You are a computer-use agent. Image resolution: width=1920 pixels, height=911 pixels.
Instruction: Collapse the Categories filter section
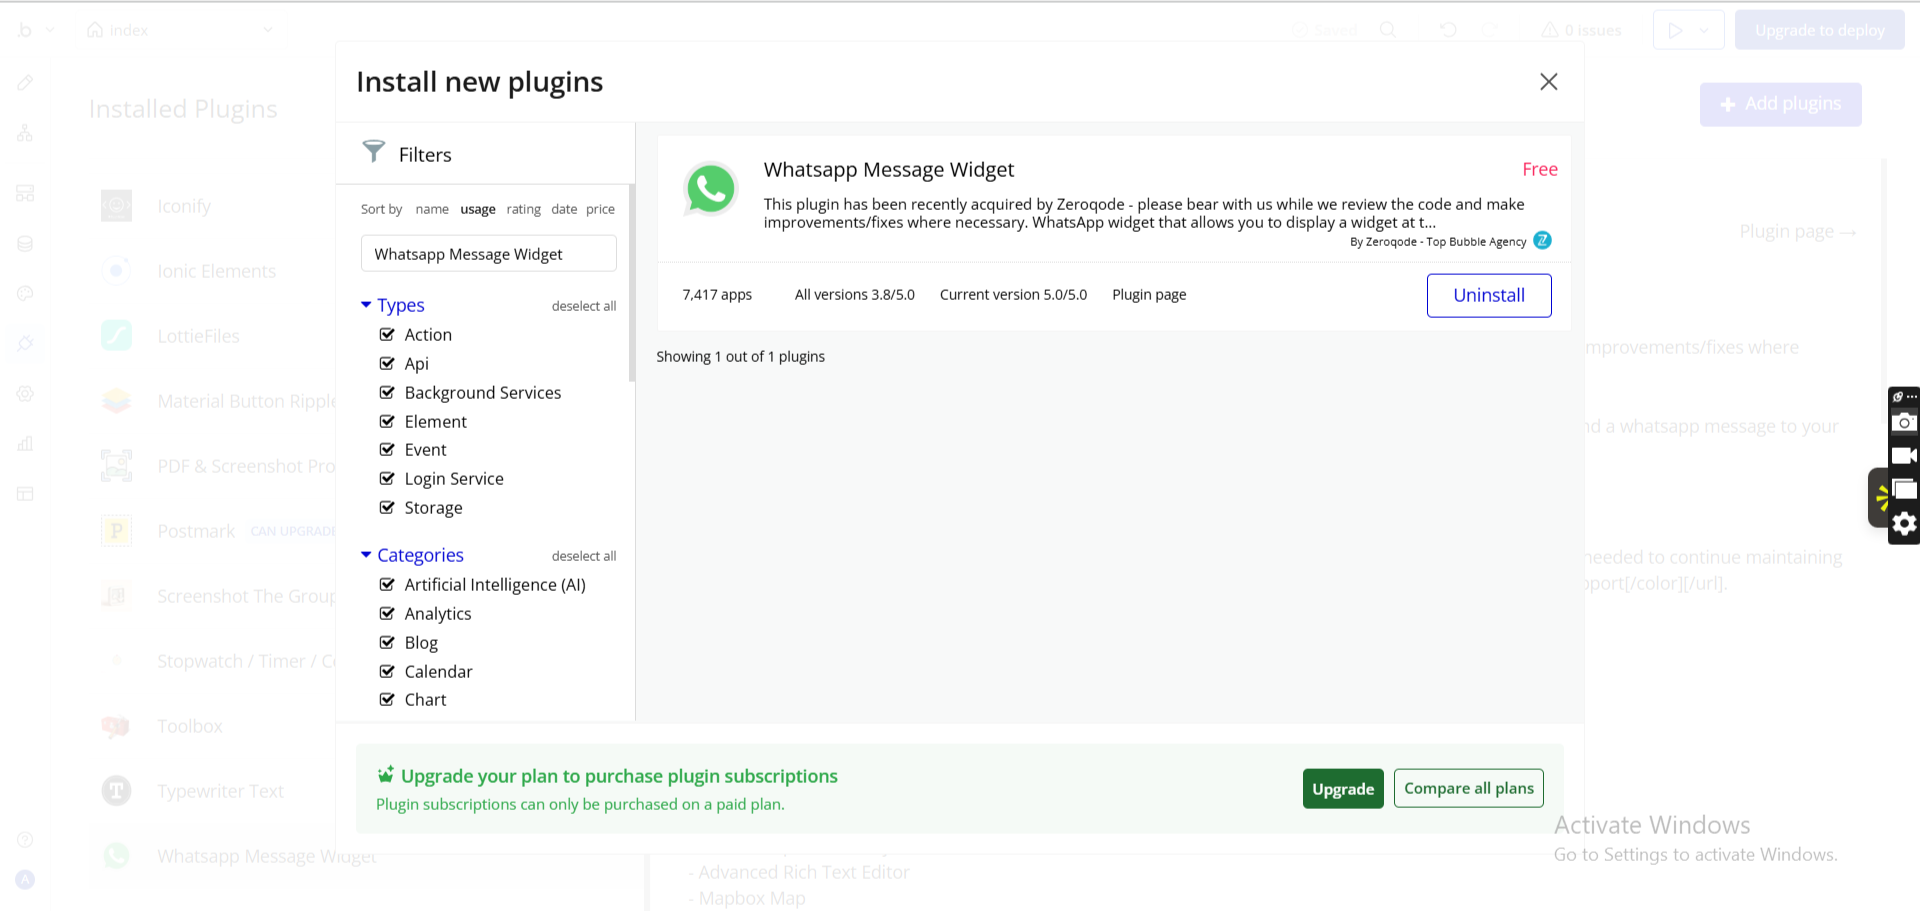tap(366, 555)
